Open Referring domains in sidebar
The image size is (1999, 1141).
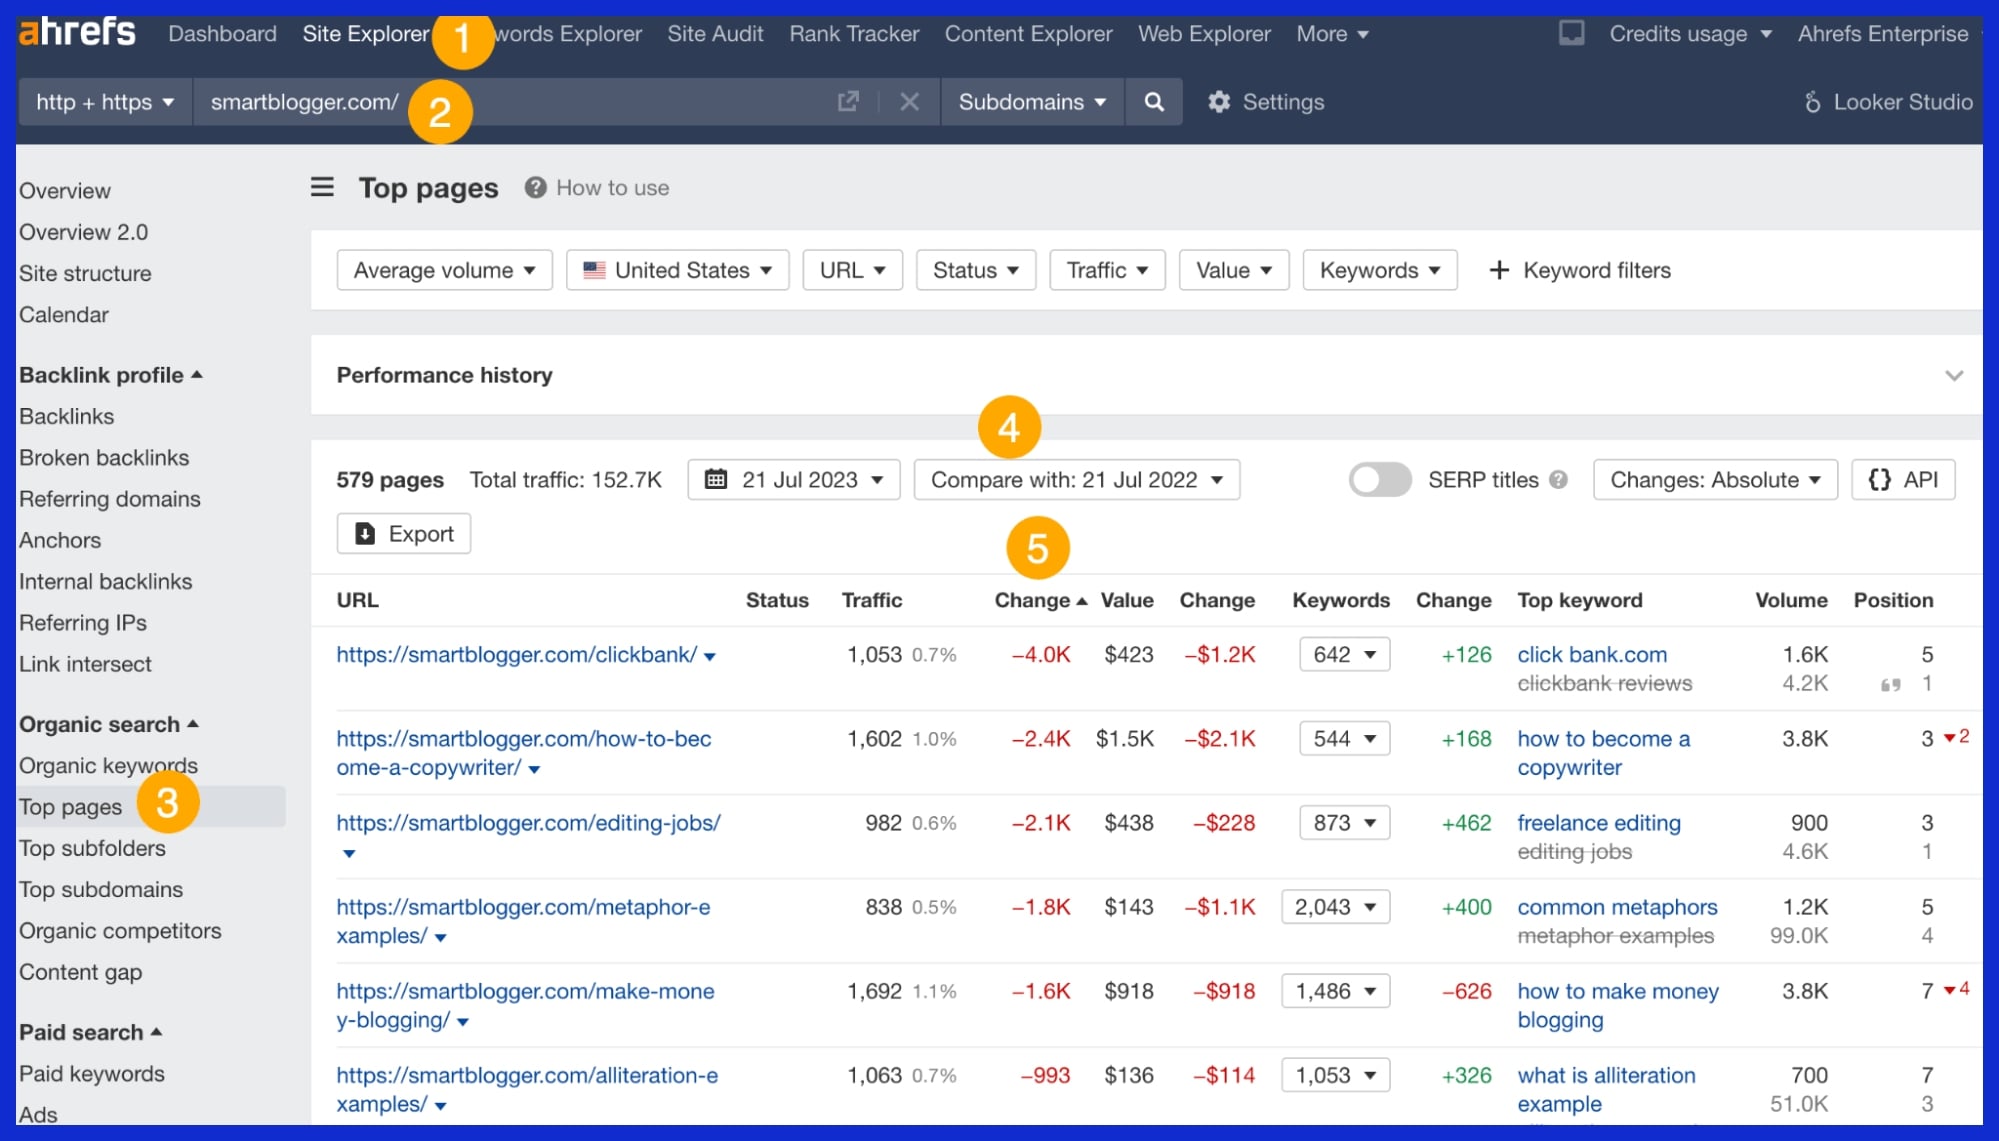pyautogui.click(x=110, y=498)
